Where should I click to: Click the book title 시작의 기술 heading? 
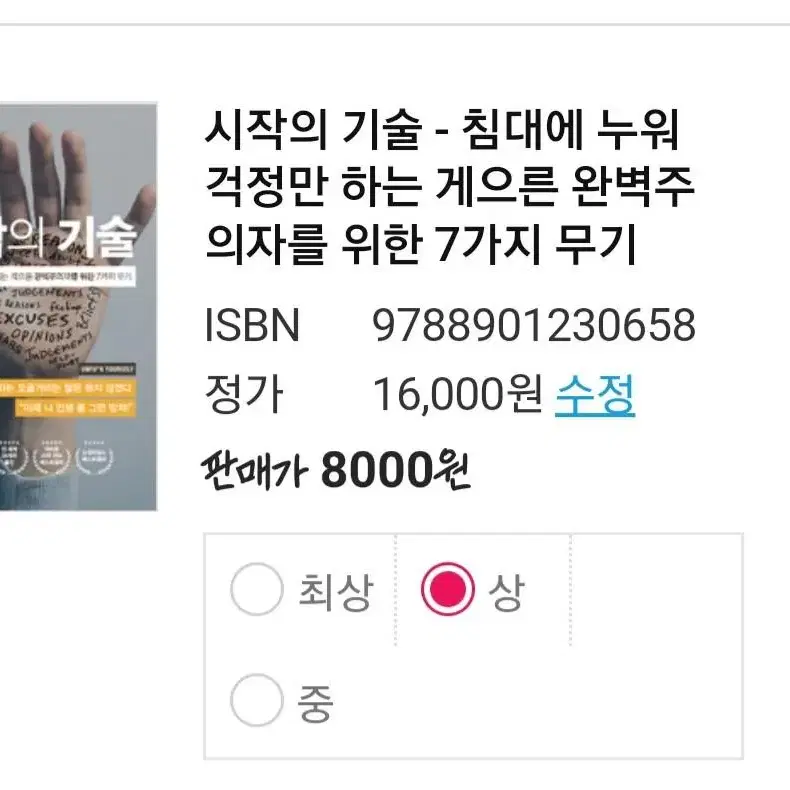(x=450, y=186)
